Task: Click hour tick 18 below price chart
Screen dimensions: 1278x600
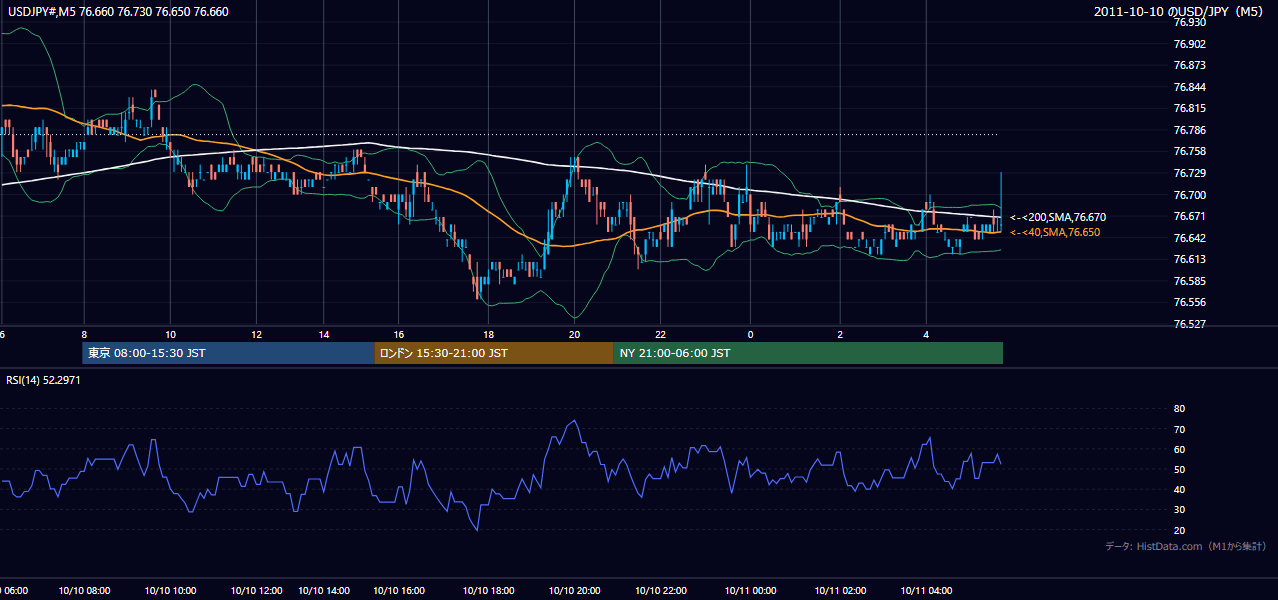Action: 487,334
